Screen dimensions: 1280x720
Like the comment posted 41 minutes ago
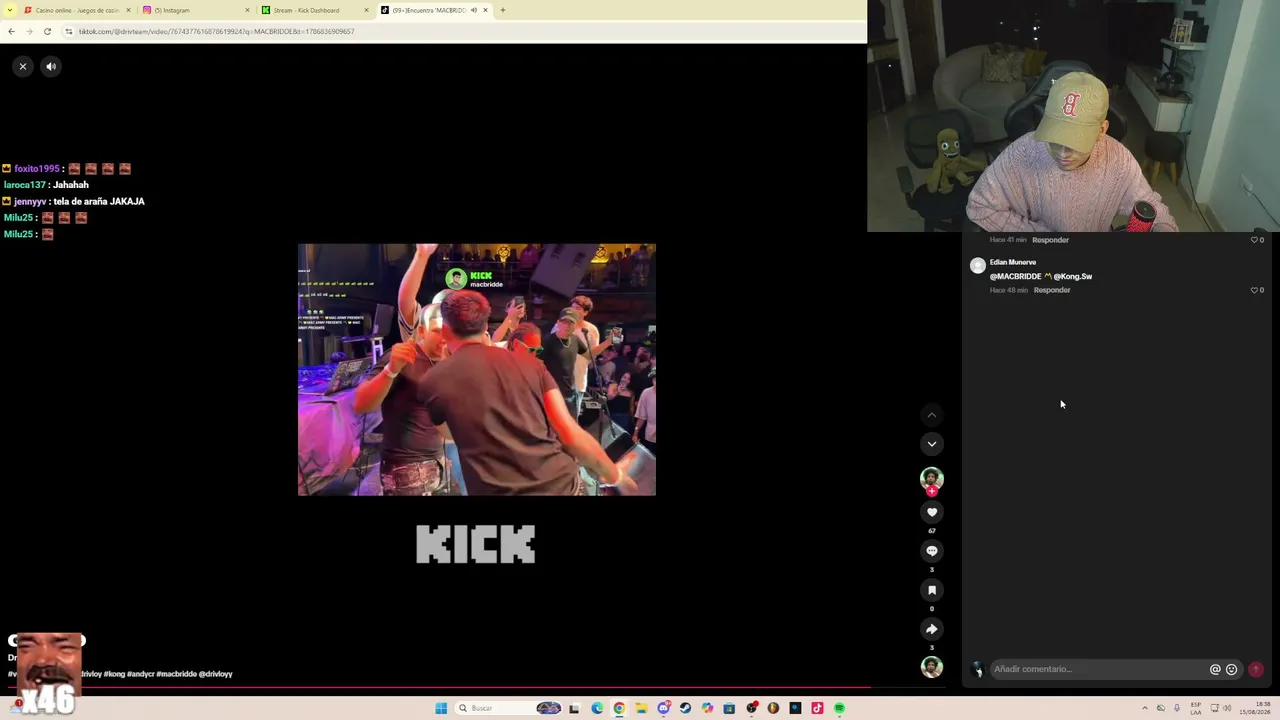pyautogui.click(x=1254, y=240)
